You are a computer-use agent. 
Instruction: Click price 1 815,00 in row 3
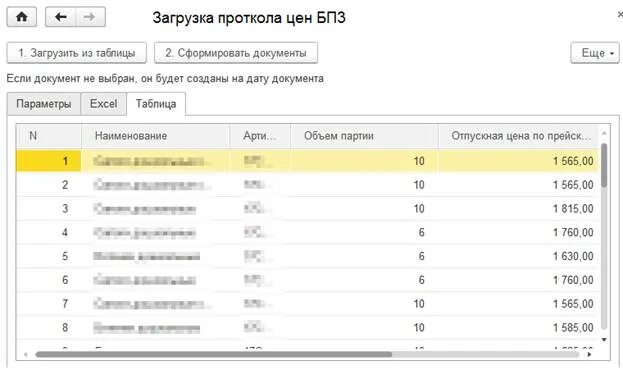(x=573, y=209)
